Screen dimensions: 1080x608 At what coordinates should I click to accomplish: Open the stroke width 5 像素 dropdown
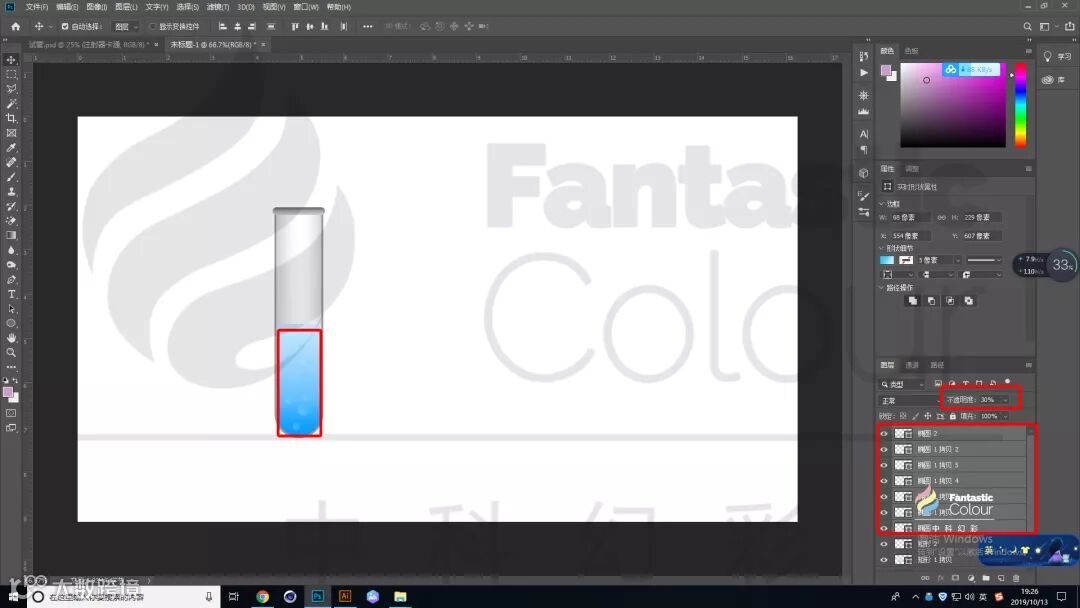[x=957, y=260]
